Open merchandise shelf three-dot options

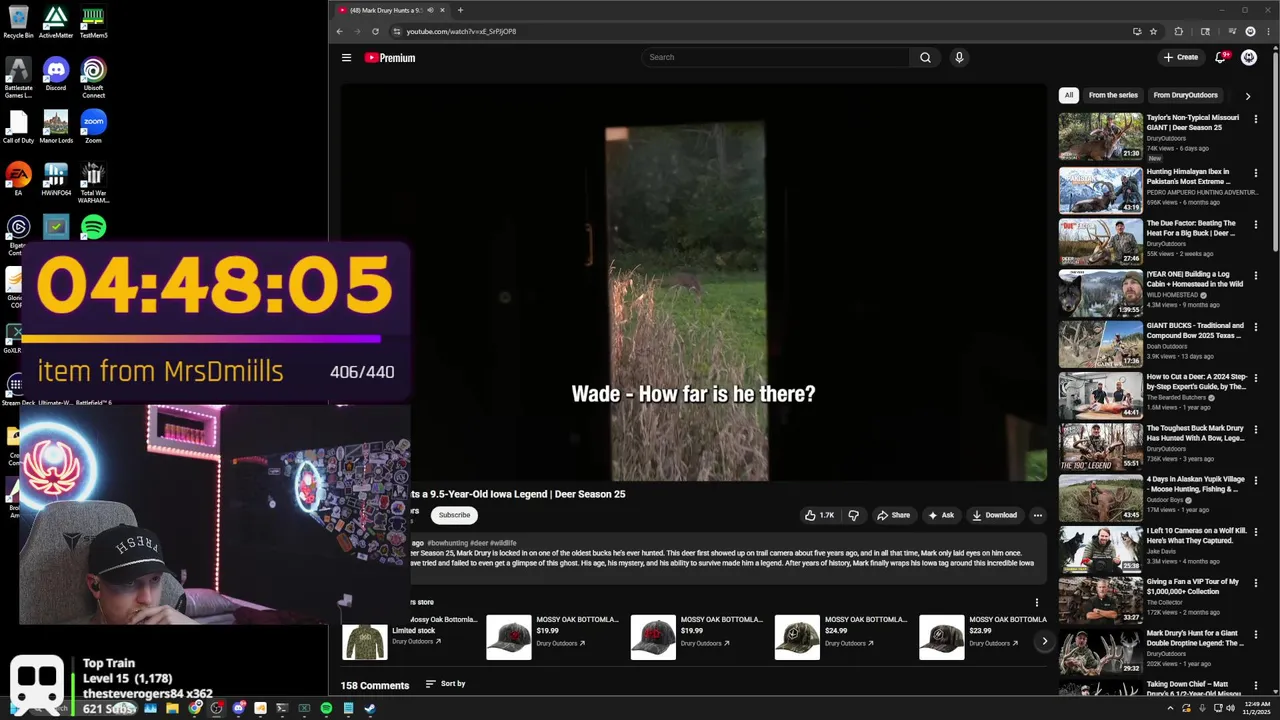point(1036,602)
